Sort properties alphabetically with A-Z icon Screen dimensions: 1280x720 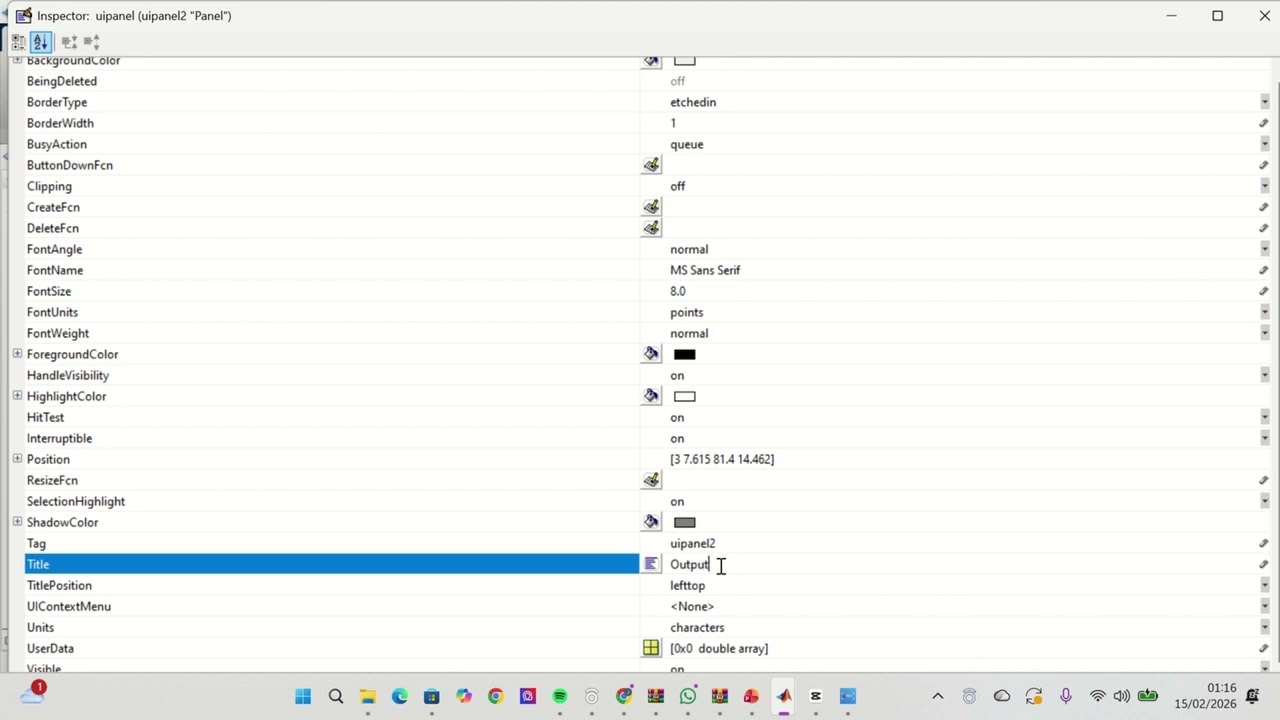40,42
